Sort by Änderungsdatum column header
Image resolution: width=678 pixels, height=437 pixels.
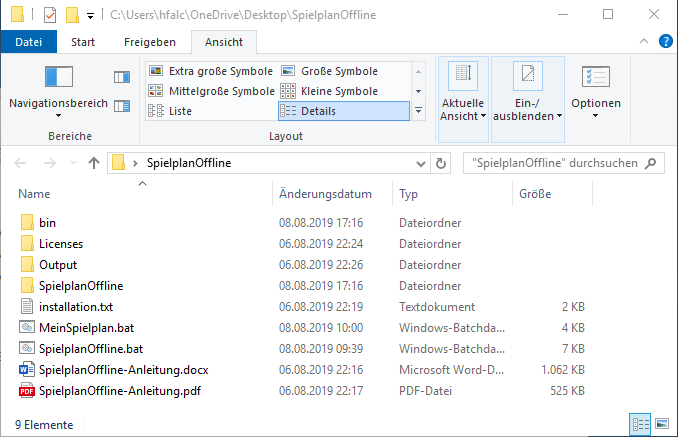[x=325, y=194]
